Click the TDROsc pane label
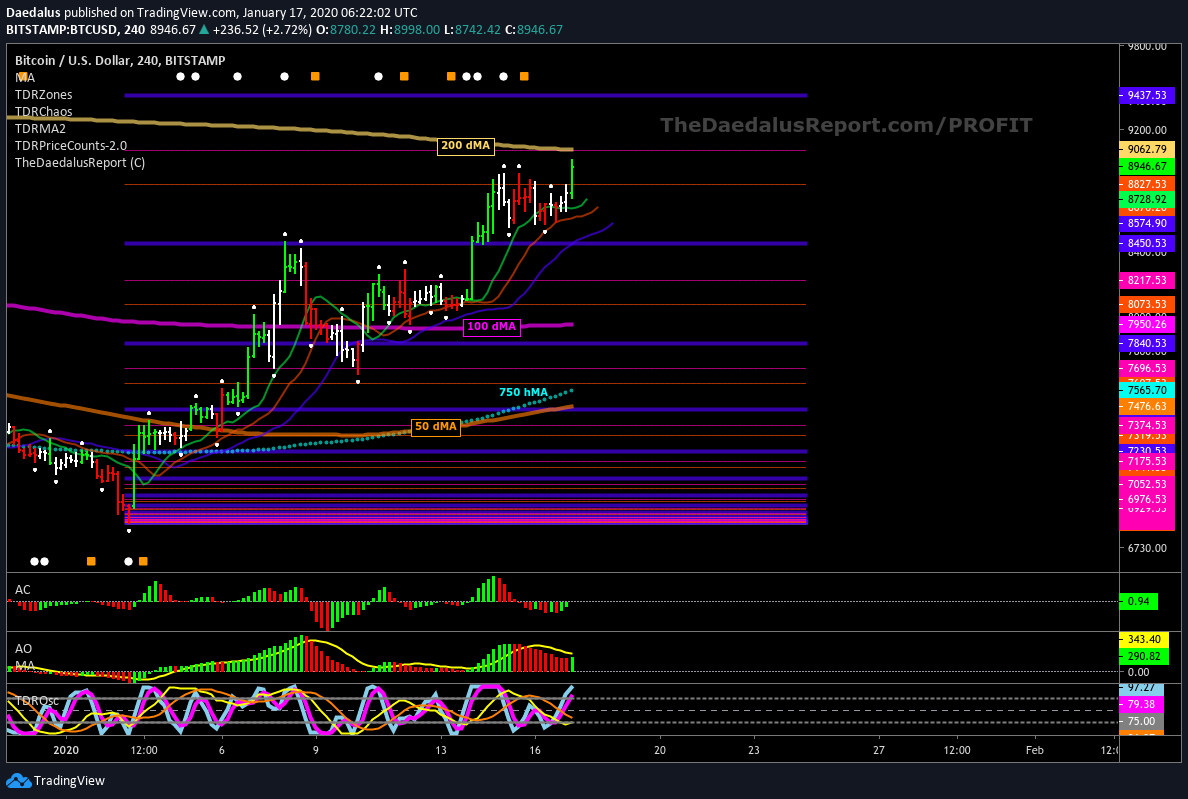The width and height of the screenshot is (1188, 799). click(x=36, y=701)
